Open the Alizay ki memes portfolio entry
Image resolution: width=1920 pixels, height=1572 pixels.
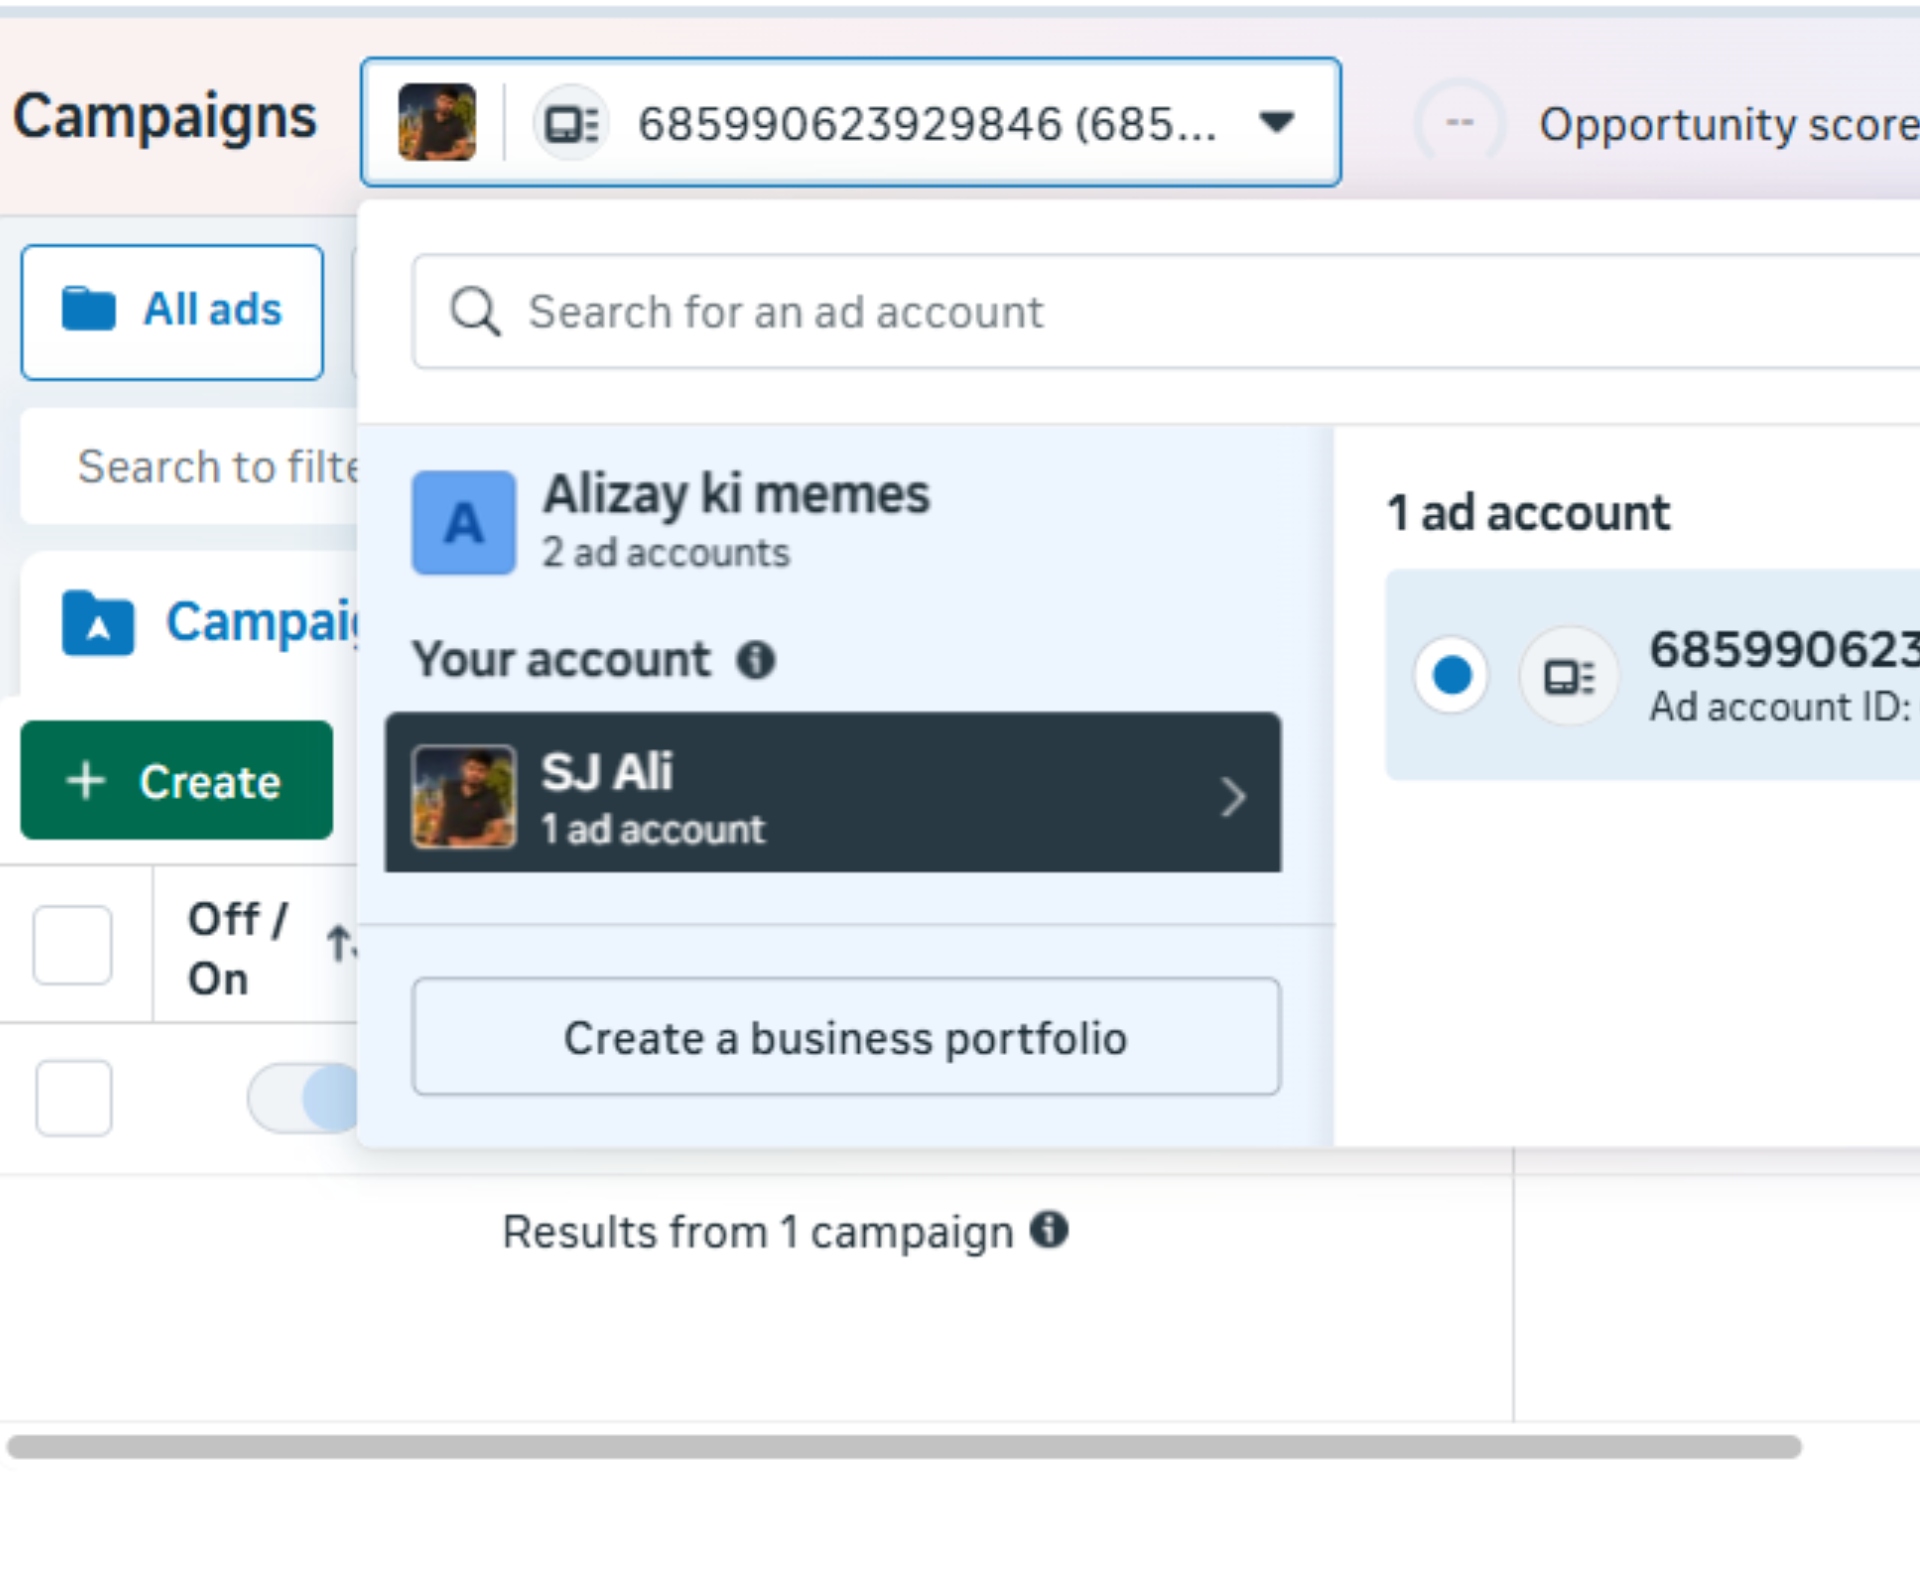[736, 522]
